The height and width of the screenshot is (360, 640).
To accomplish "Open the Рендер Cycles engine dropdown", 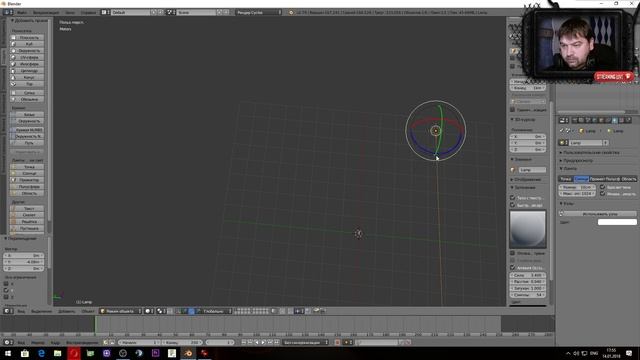I will [258, 12].
